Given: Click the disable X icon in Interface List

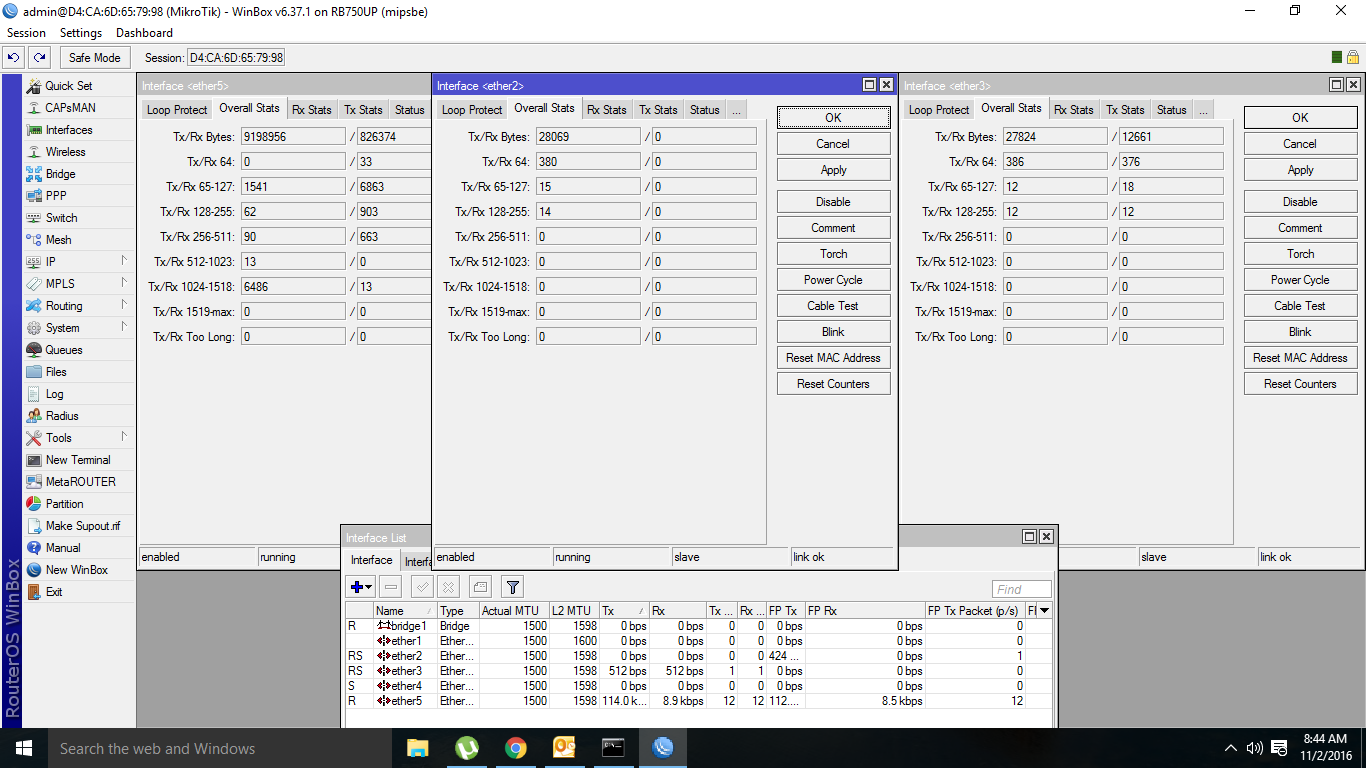Looking at the screenshot, I should point(450,587).
